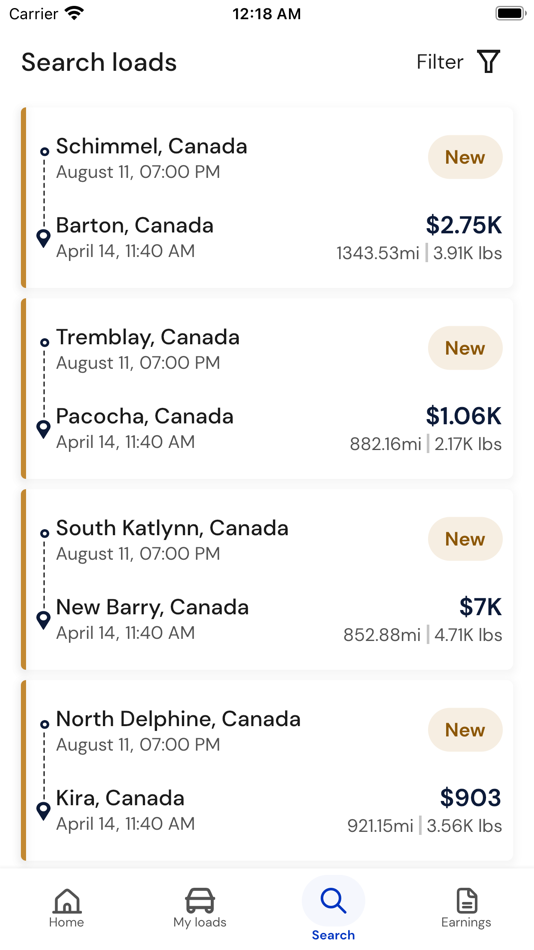Image resolution: width=534 pixels, height=950 pixels.
Task: Tap the Earnings document icon
Action: 467,900
